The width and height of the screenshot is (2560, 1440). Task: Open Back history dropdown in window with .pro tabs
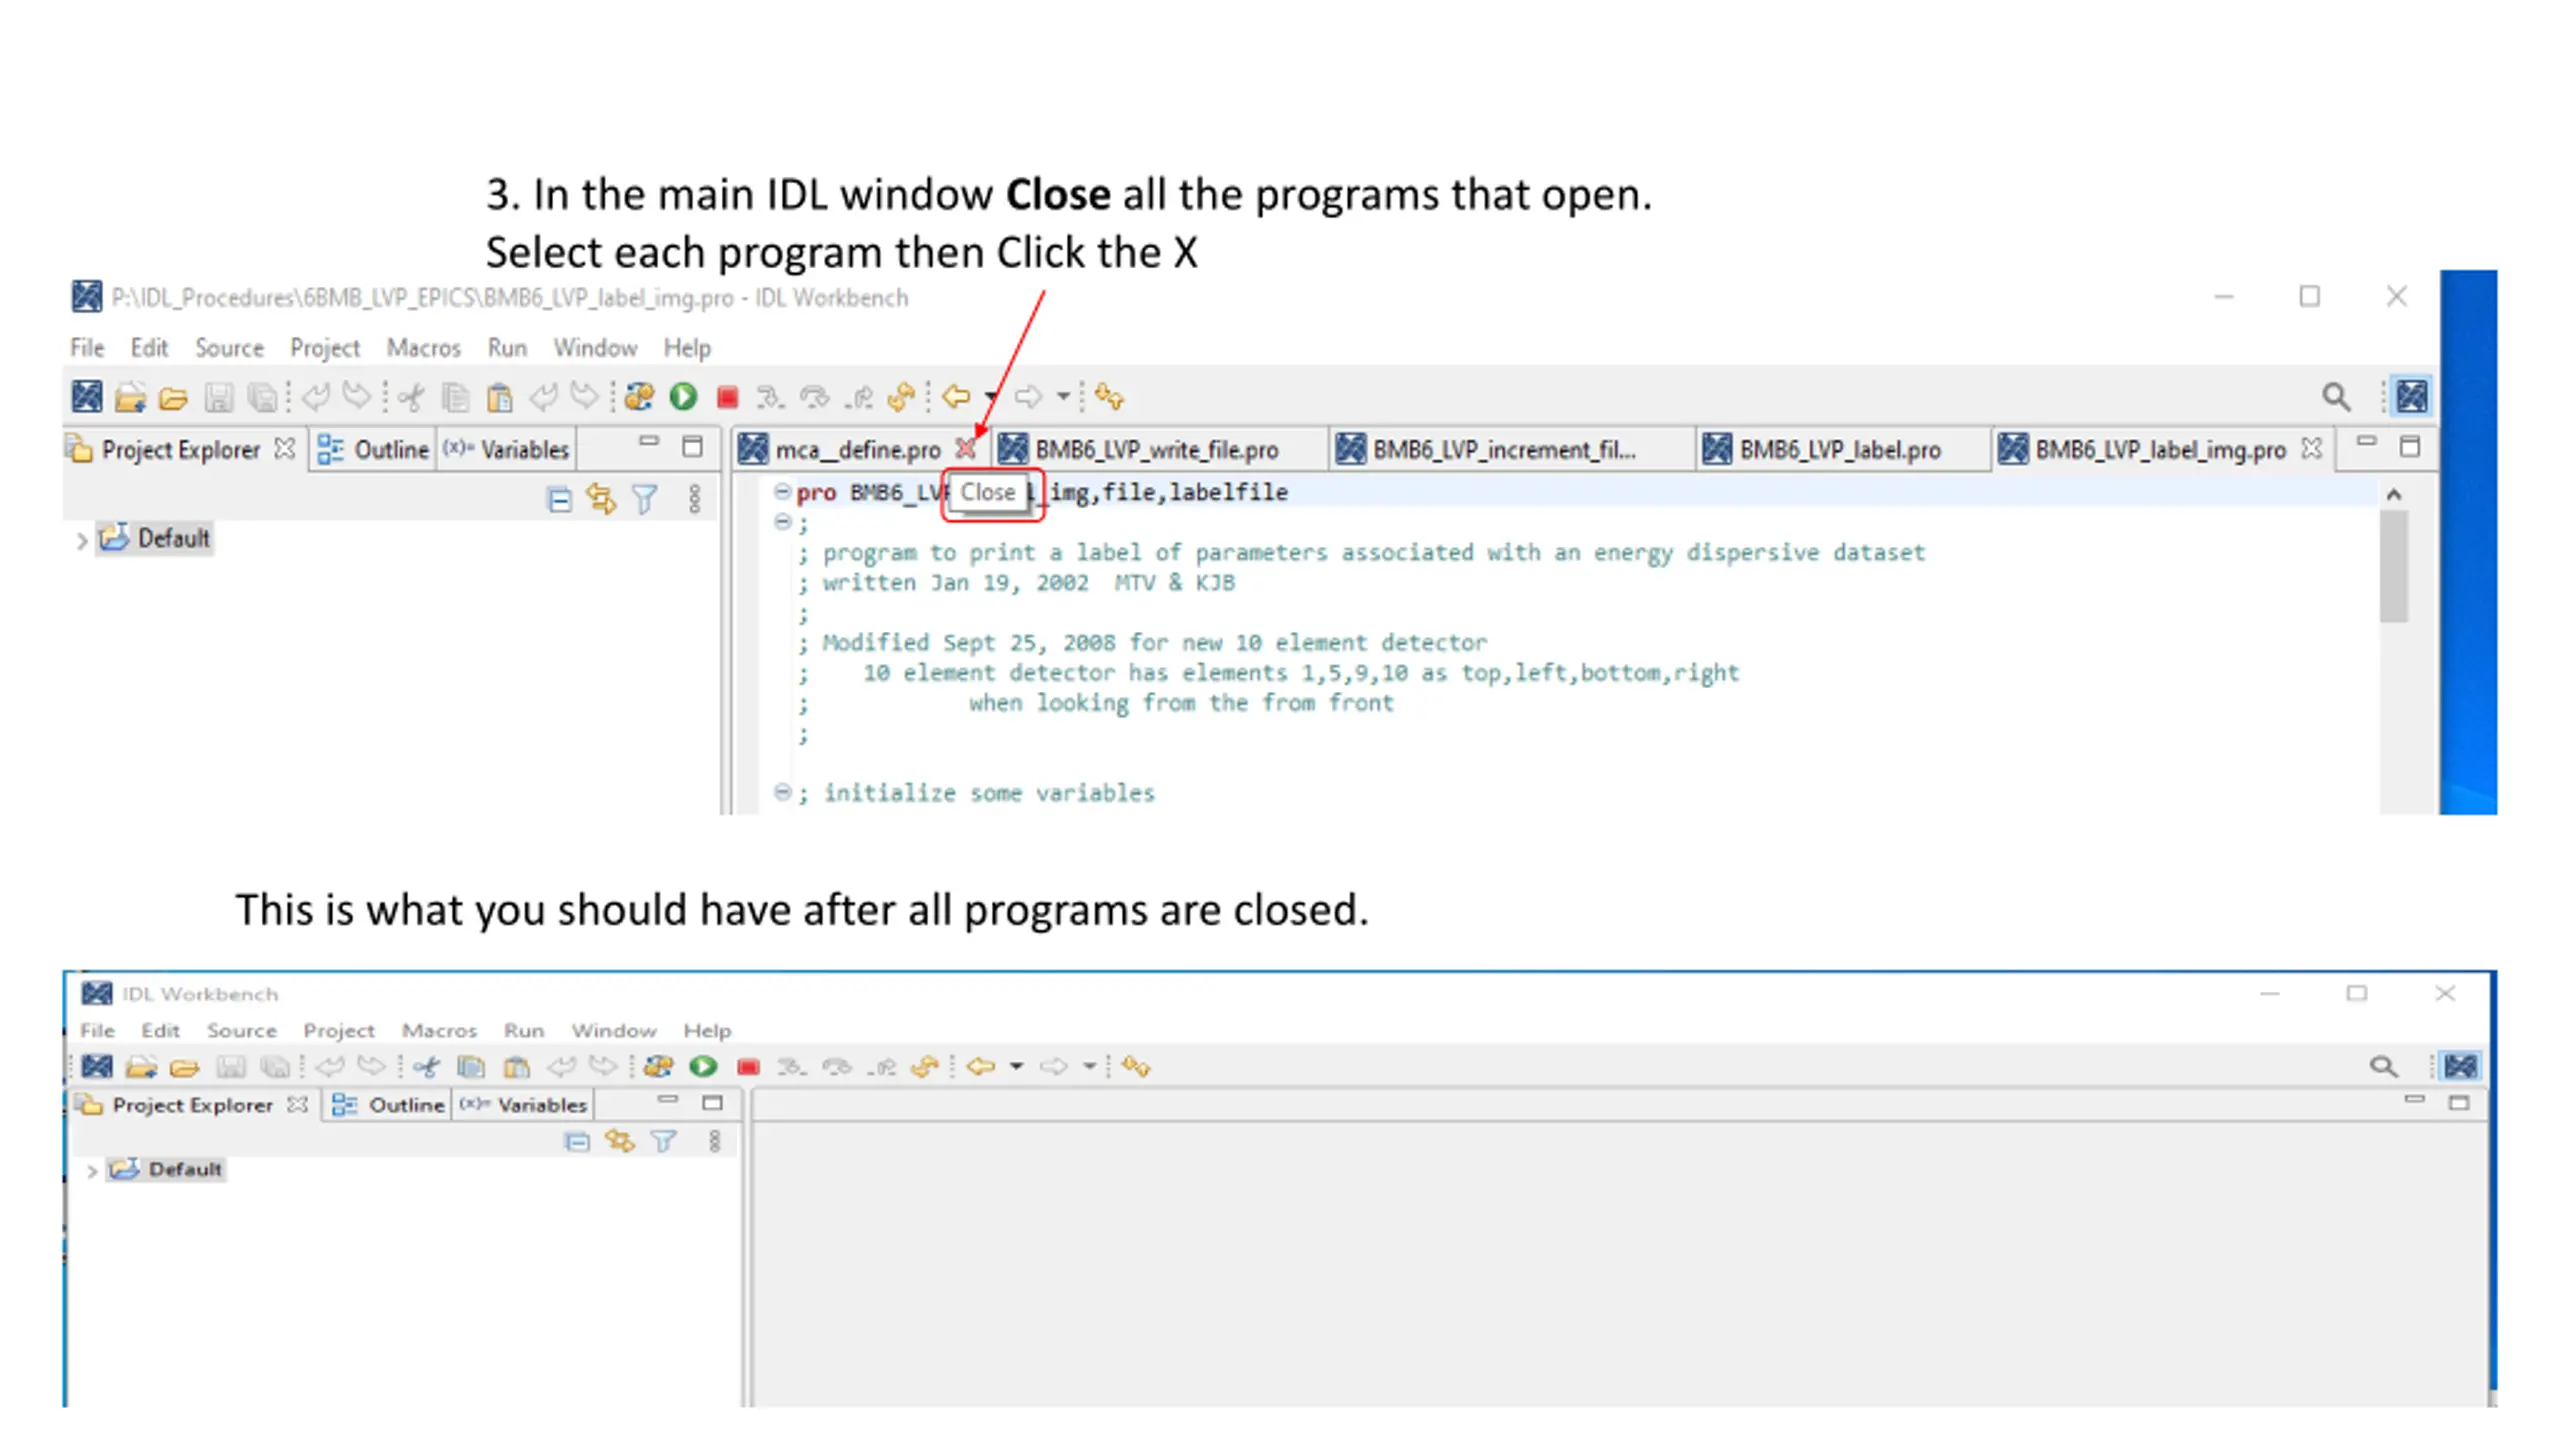tap(990, 397)
